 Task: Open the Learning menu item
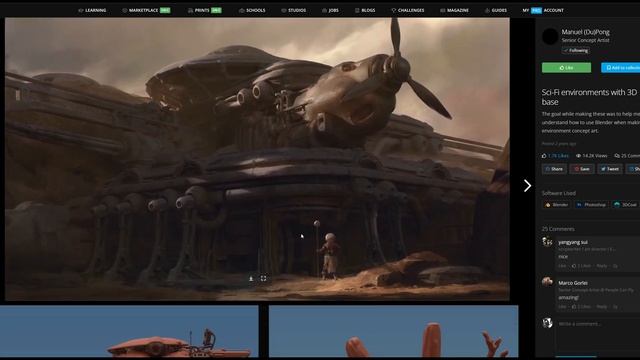pos(92,10)
